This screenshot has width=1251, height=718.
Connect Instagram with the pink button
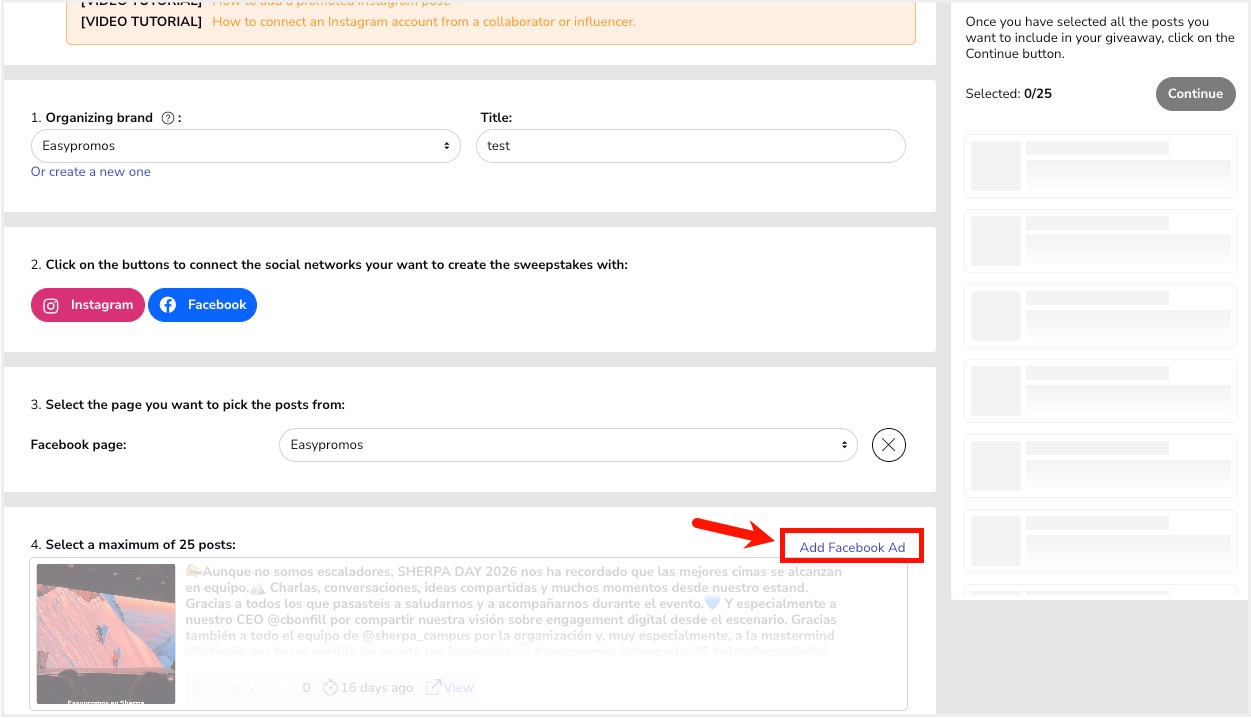tap(88, 305)
